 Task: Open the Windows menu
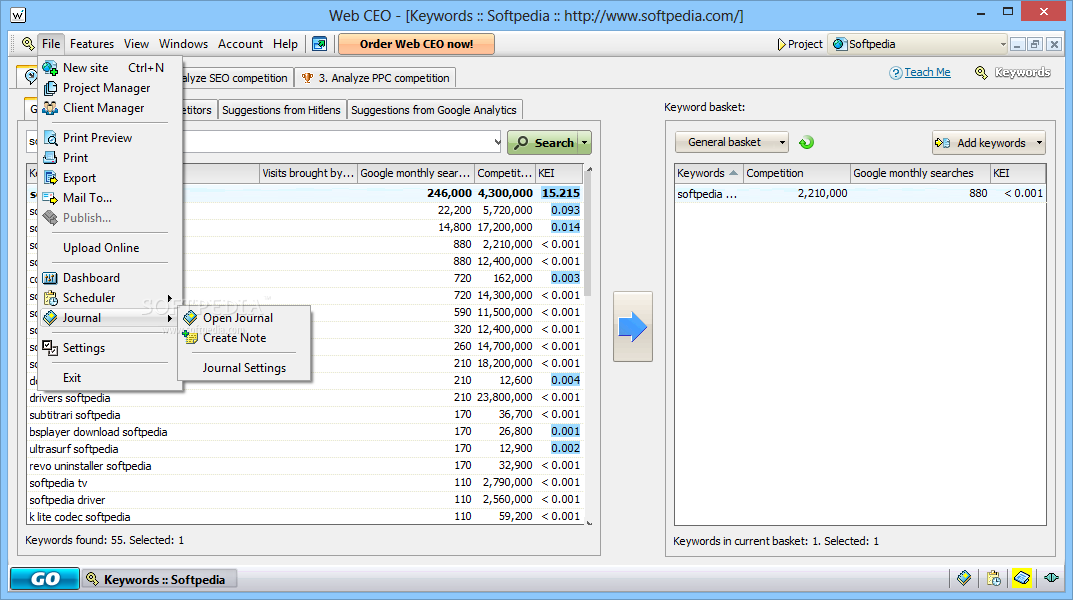point(183,44)
